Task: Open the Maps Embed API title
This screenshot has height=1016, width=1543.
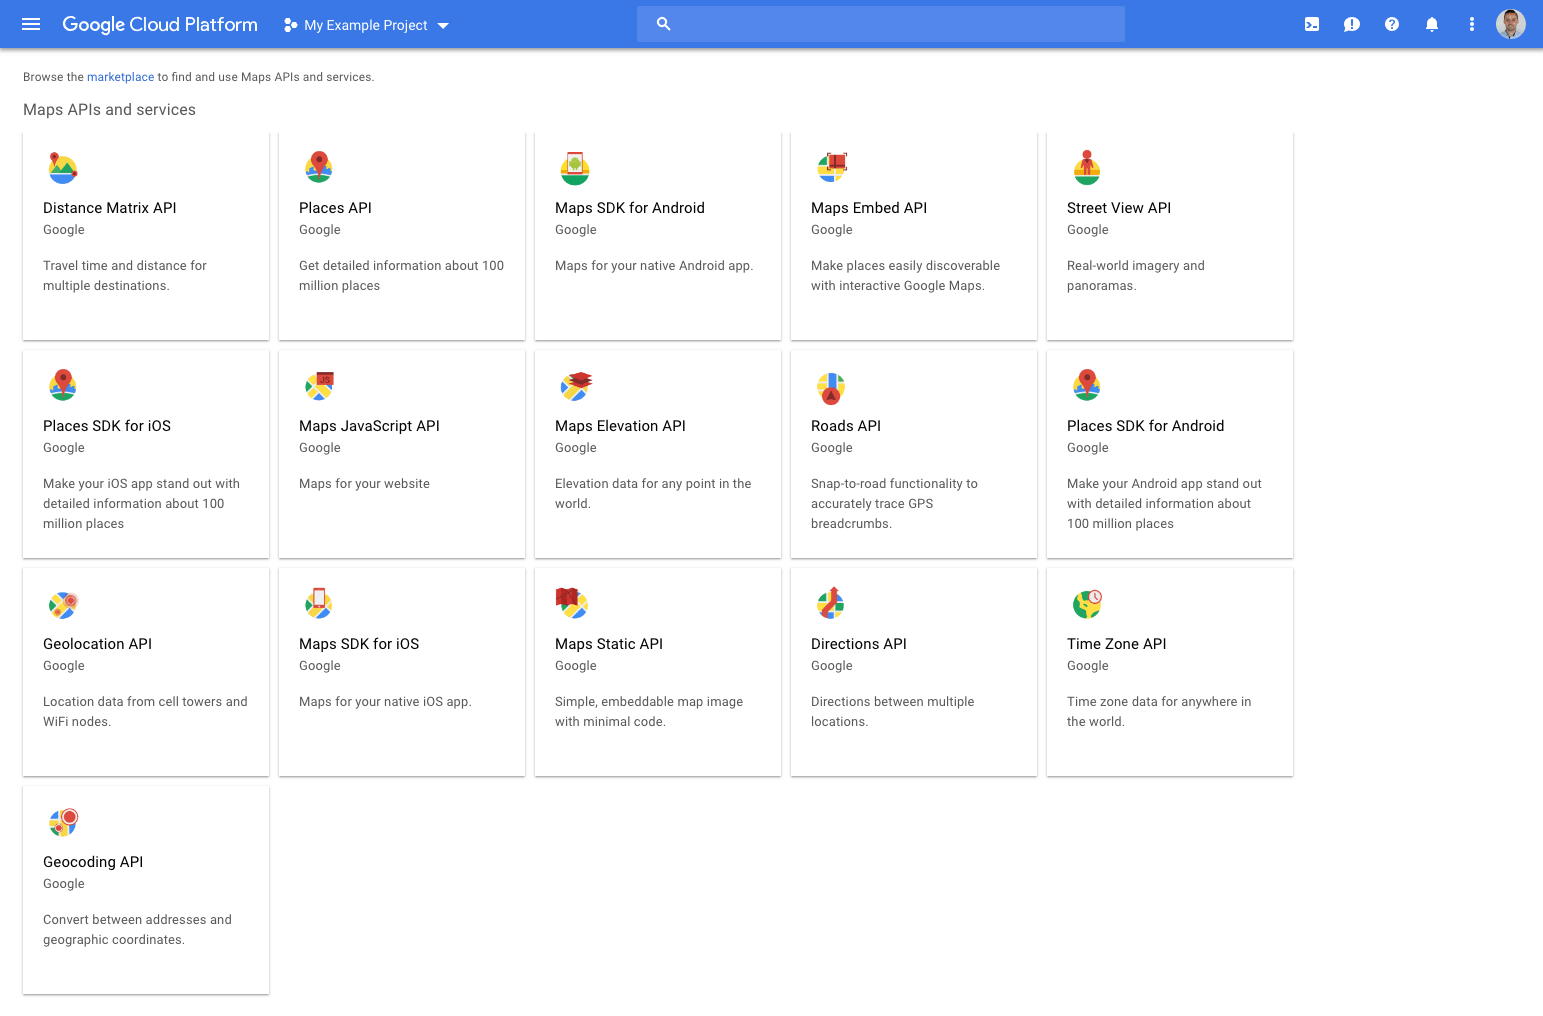Action: click(x=869, y=208)
